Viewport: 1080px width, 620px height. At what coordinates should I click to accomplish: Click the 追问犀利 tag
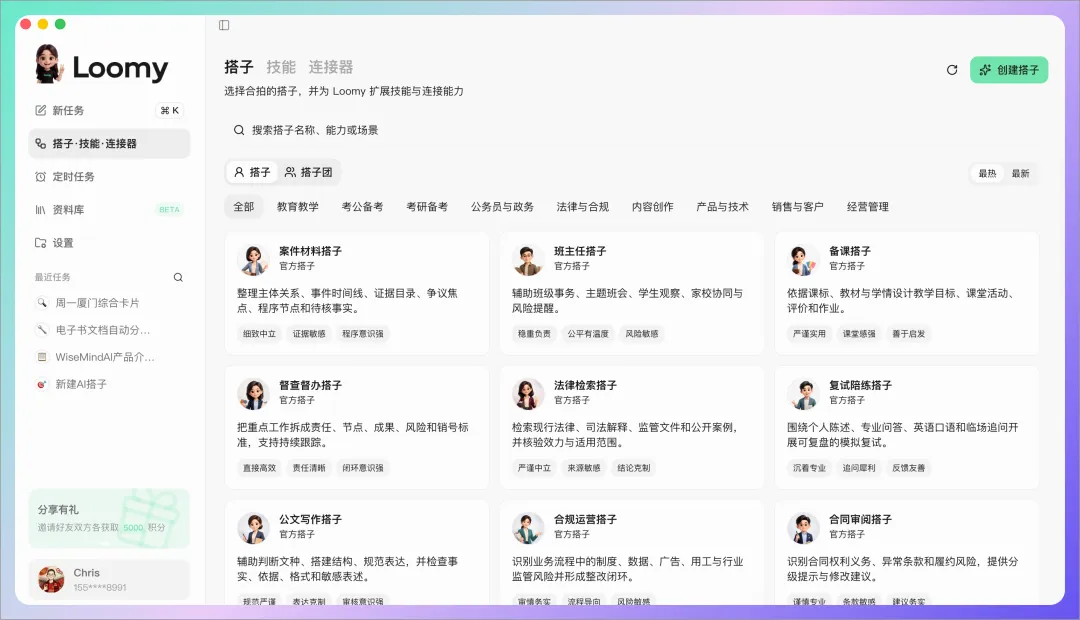[x=859, y=468]
